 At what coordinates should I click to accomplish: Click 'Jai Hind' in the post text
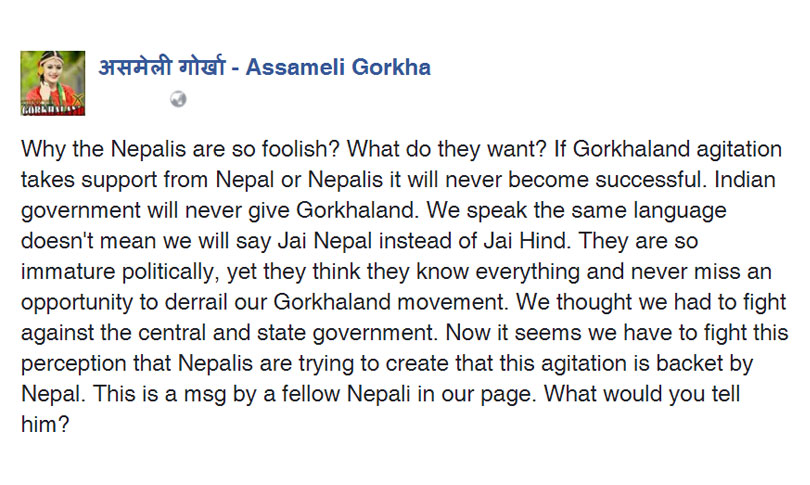click(x=527, y=241)
